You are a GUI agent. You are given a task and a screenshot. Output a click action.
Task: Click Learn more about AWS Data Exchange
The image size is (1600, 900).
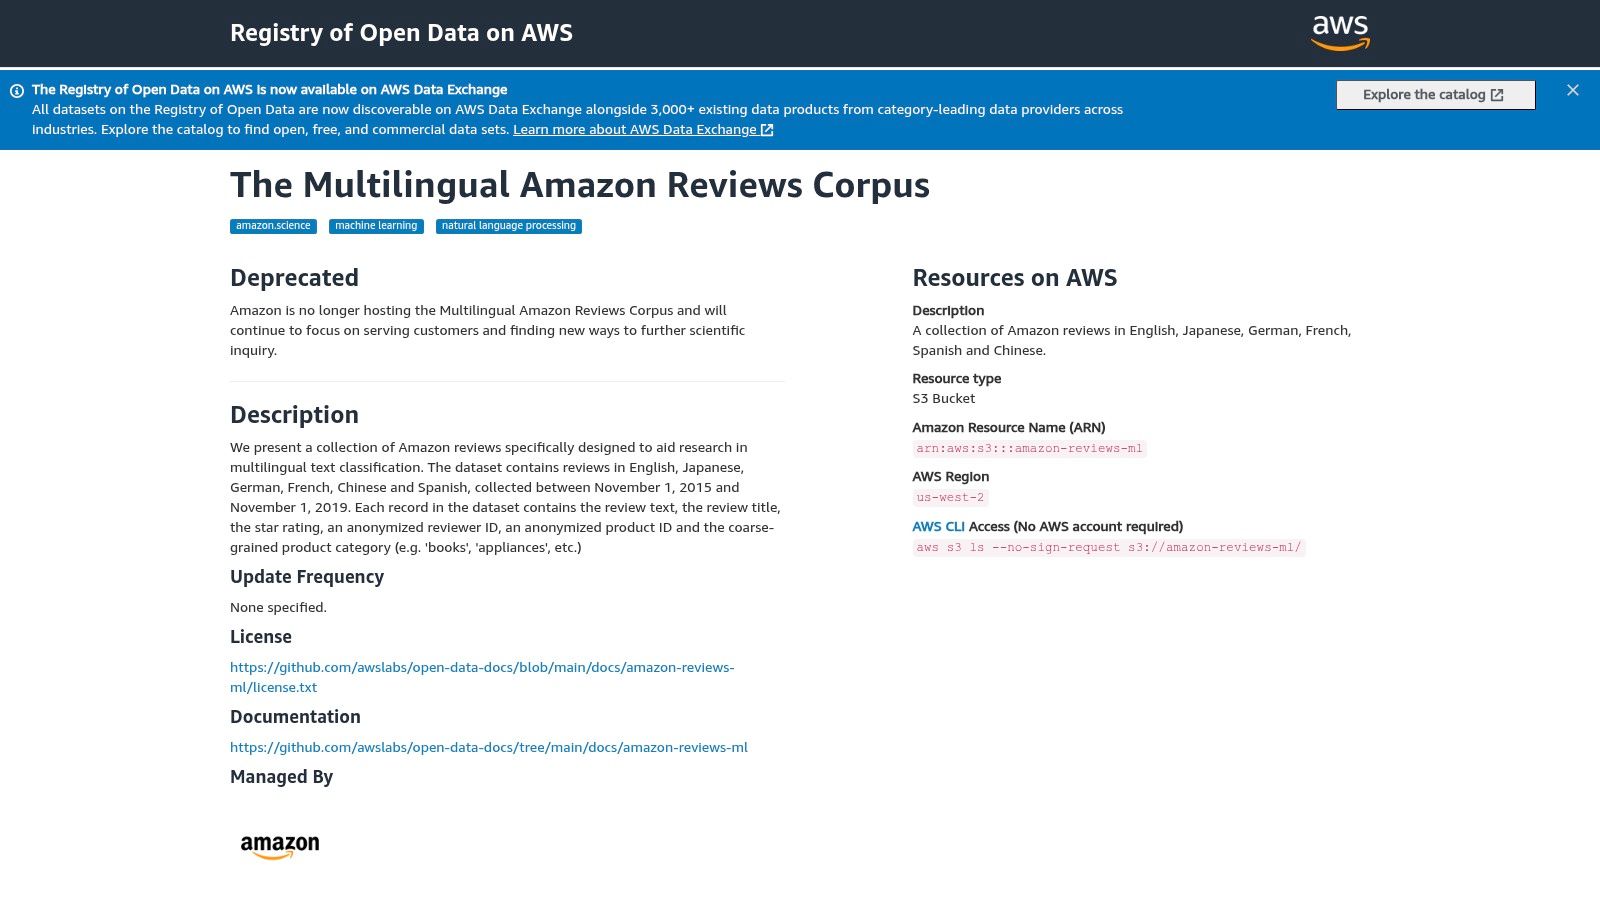pyautogui.click(x=635, y=129)
